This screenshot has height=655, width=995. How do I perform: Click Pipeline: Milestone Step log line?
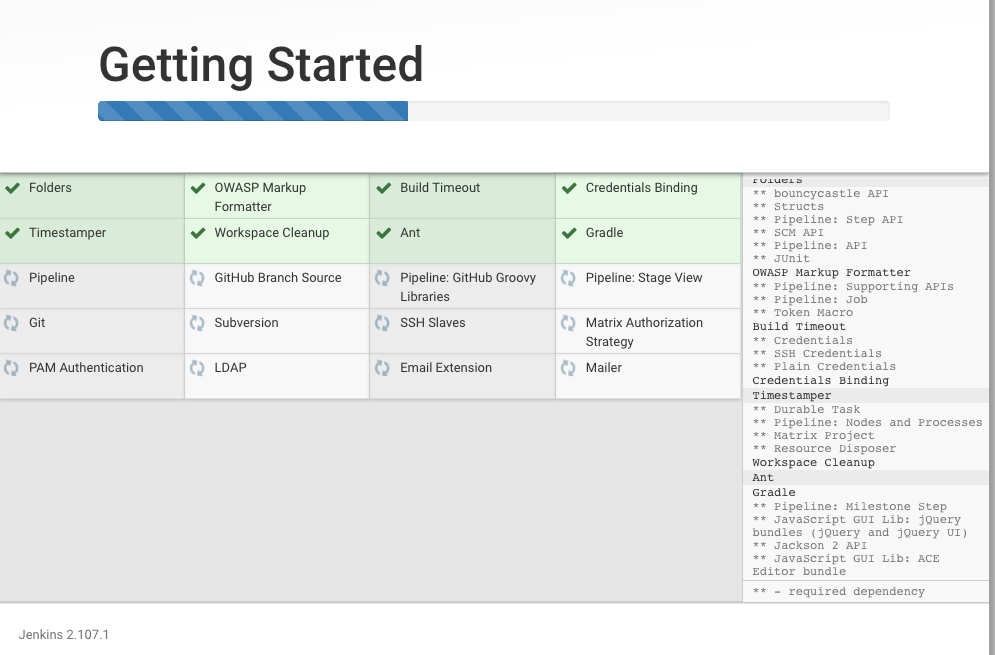850,506
